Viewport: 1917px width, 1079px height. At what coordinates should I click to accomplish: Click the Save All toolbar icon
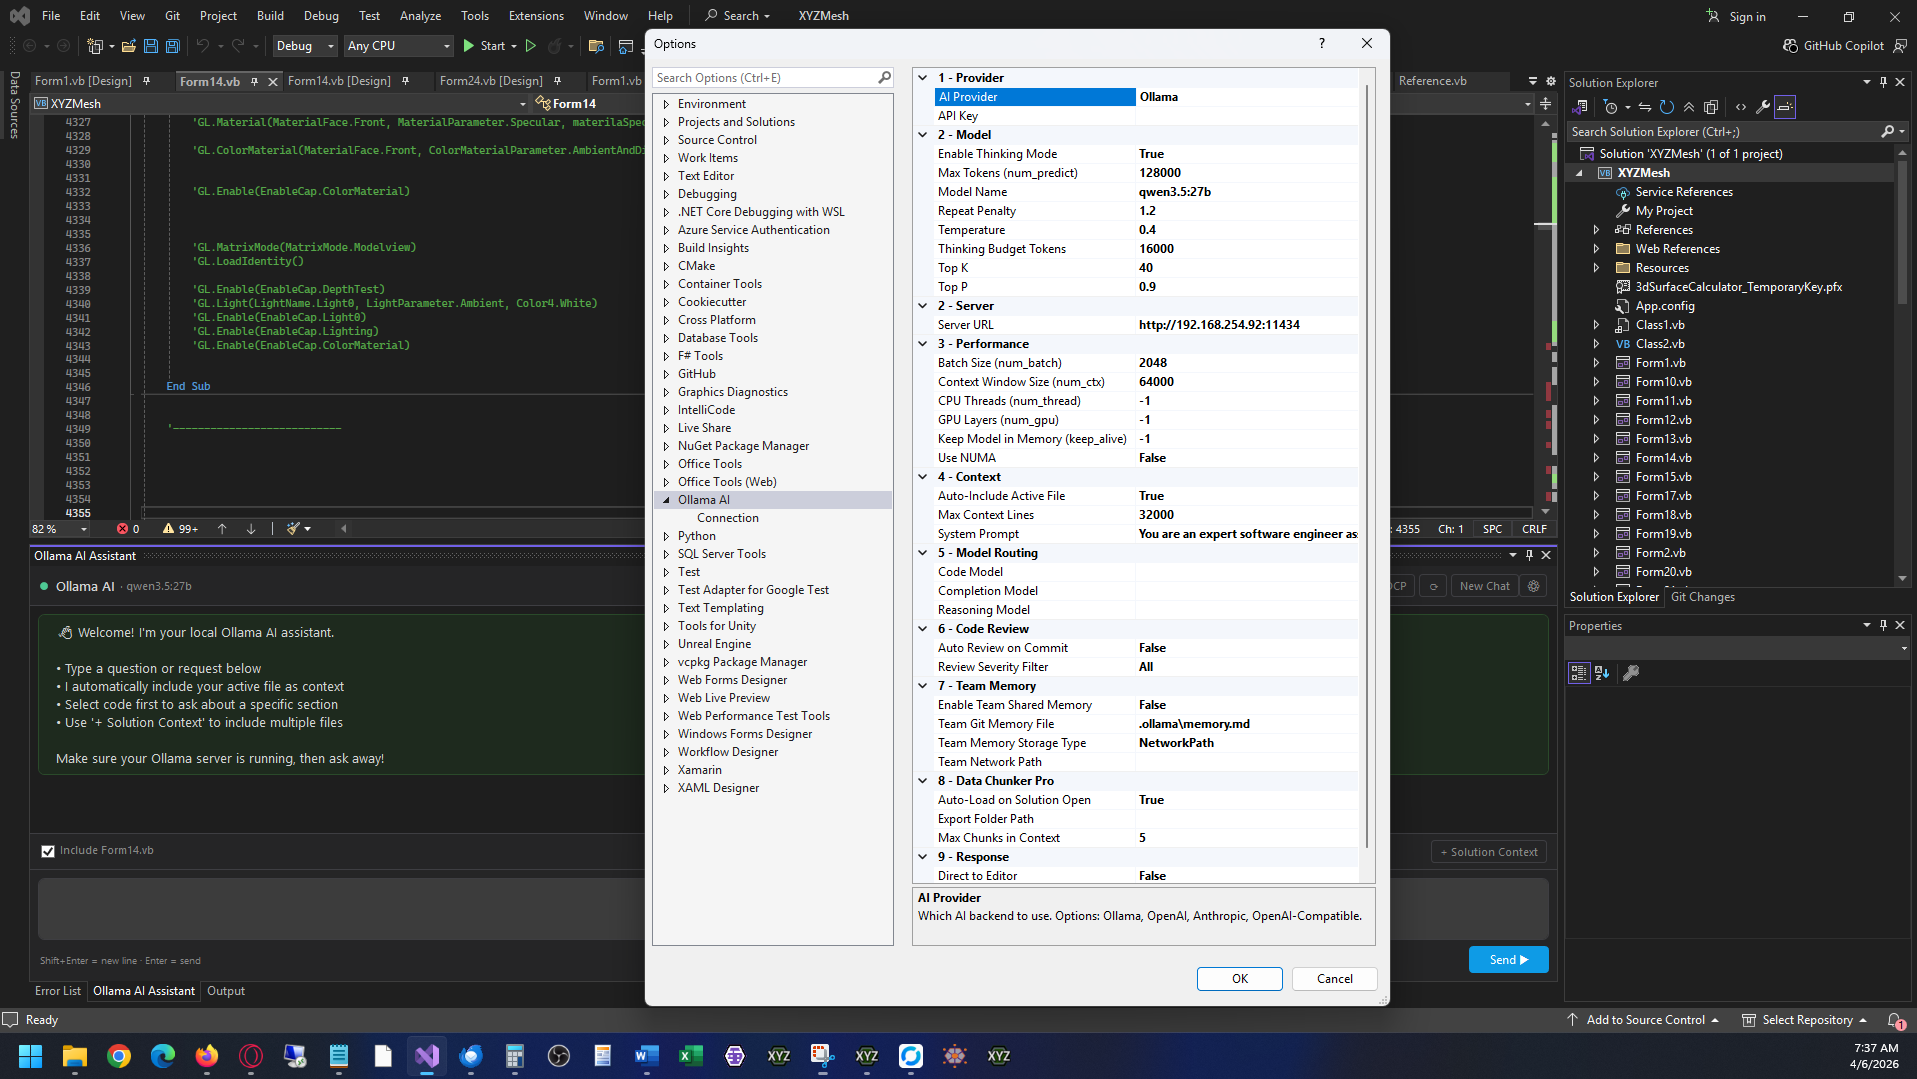point(172,46)
